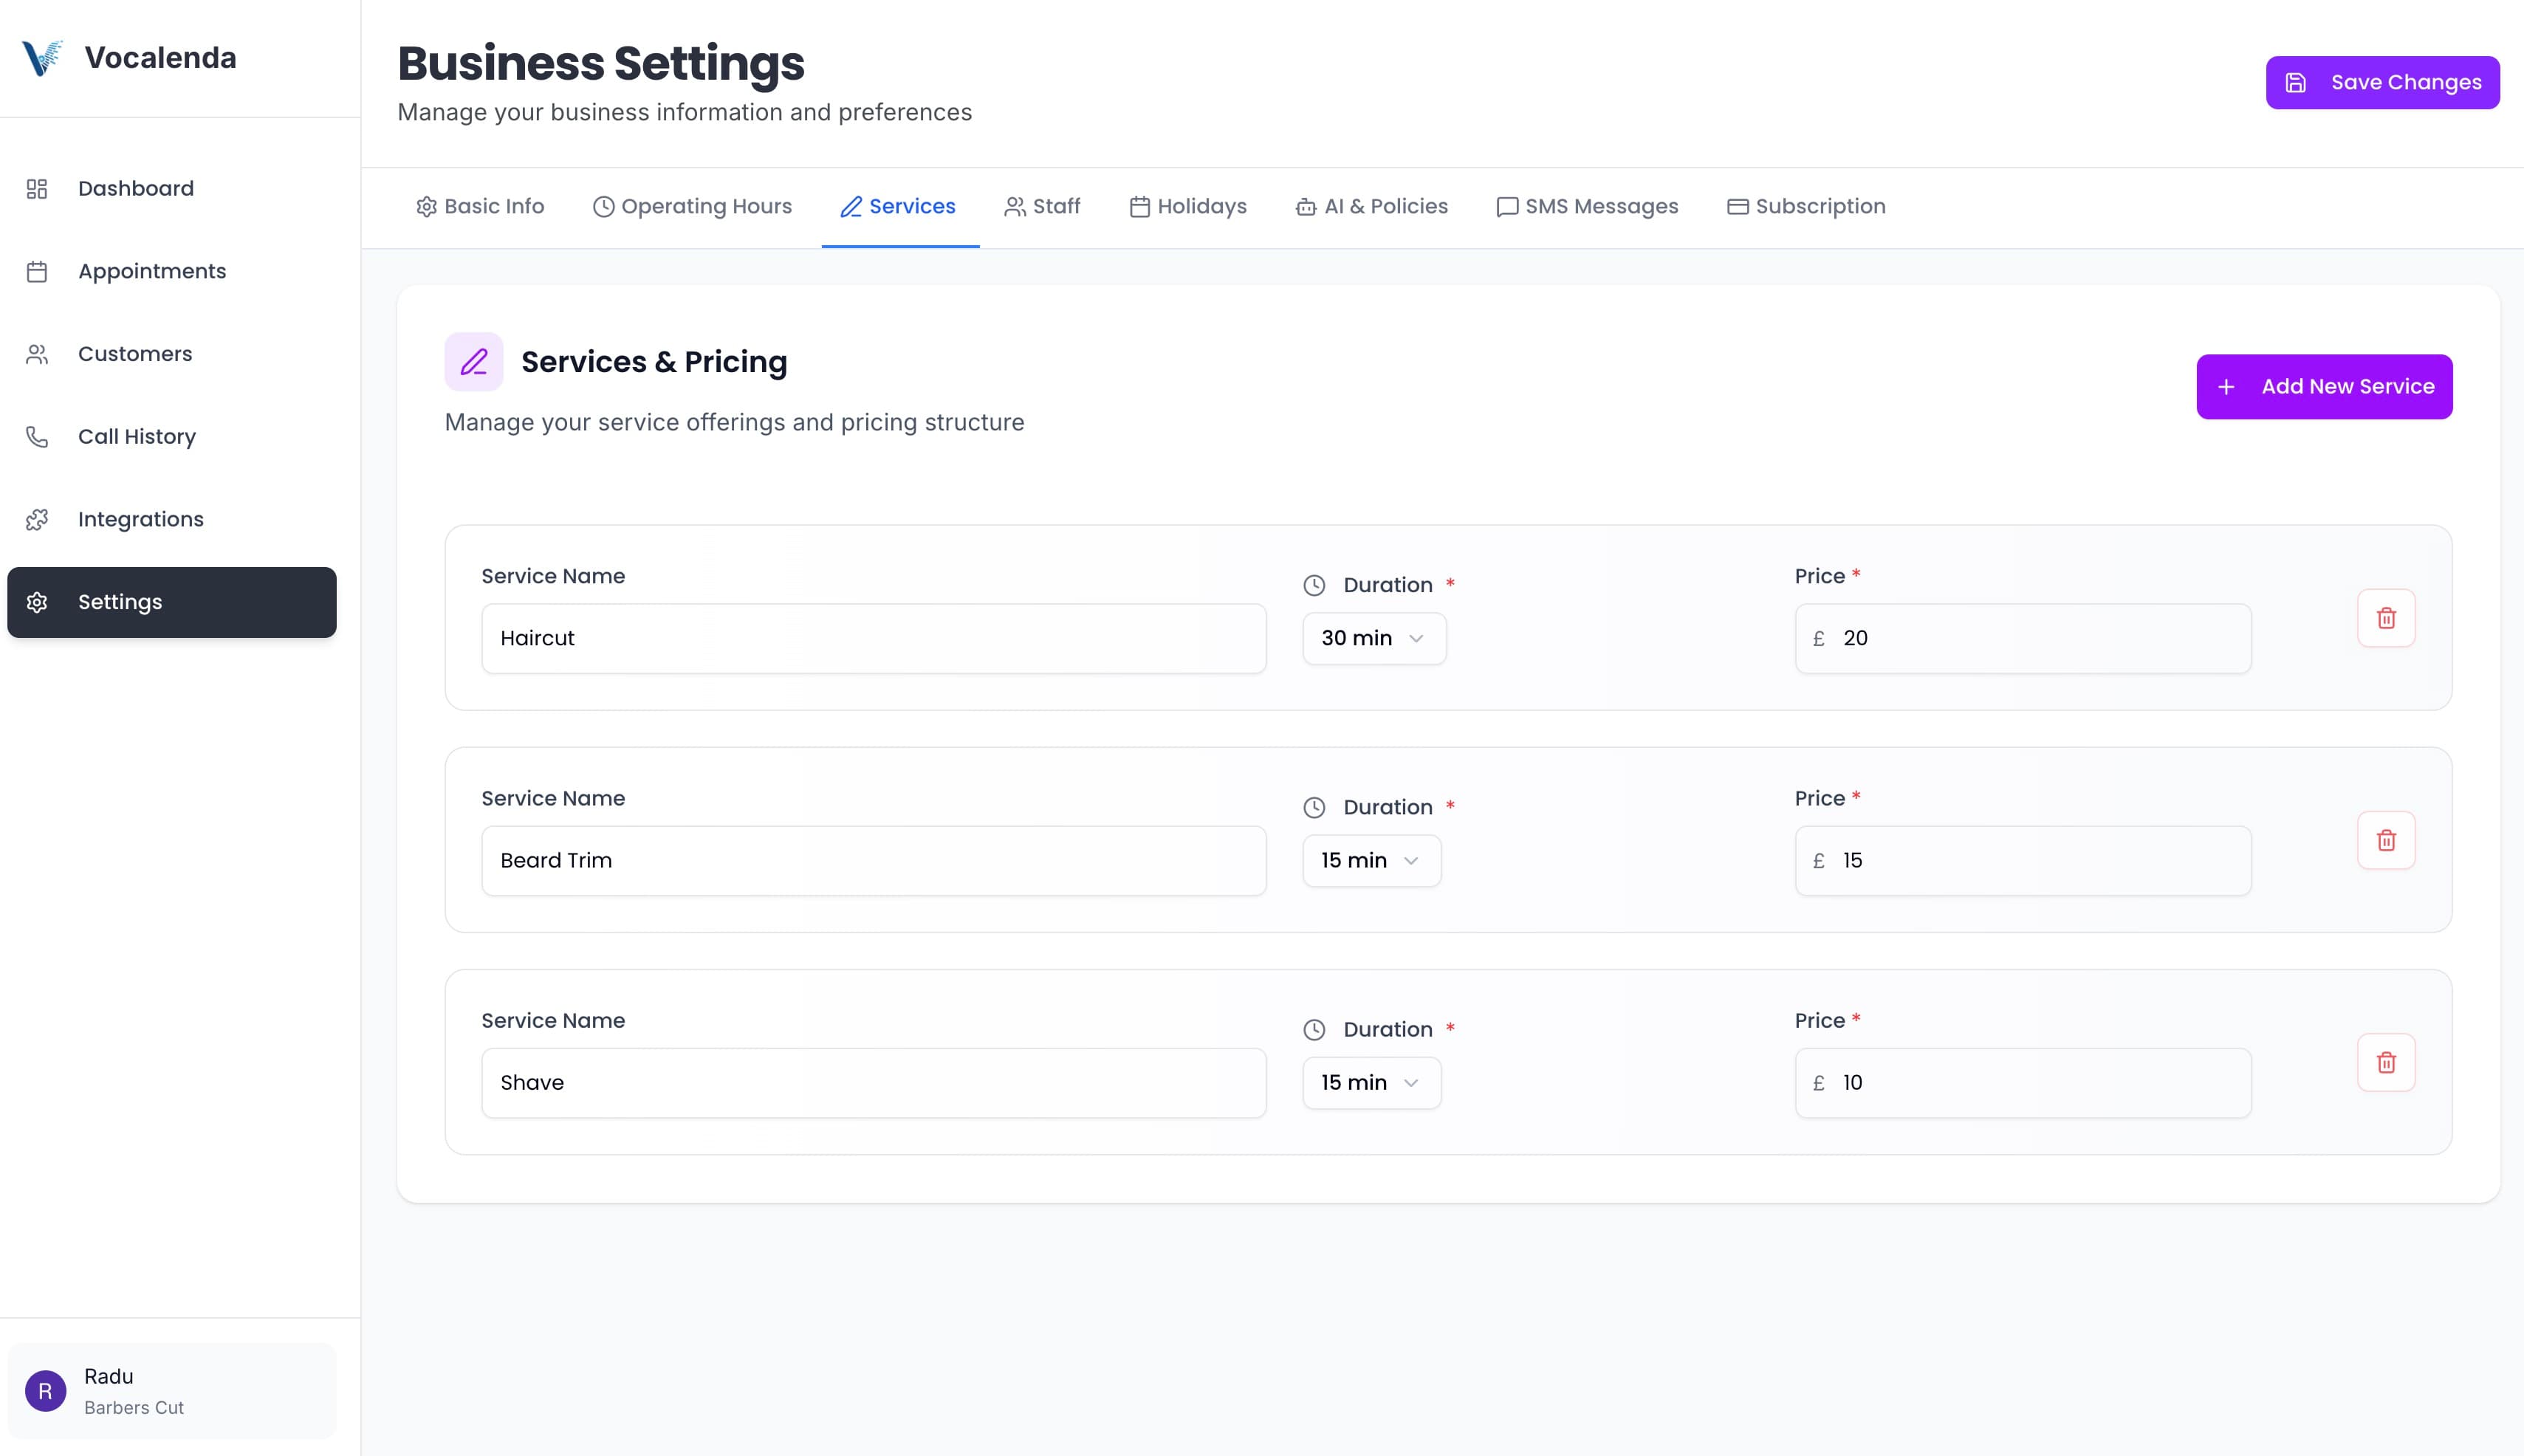
Task: Click the pen icon beside Services & Pricing
Action: tap(475, 362)
